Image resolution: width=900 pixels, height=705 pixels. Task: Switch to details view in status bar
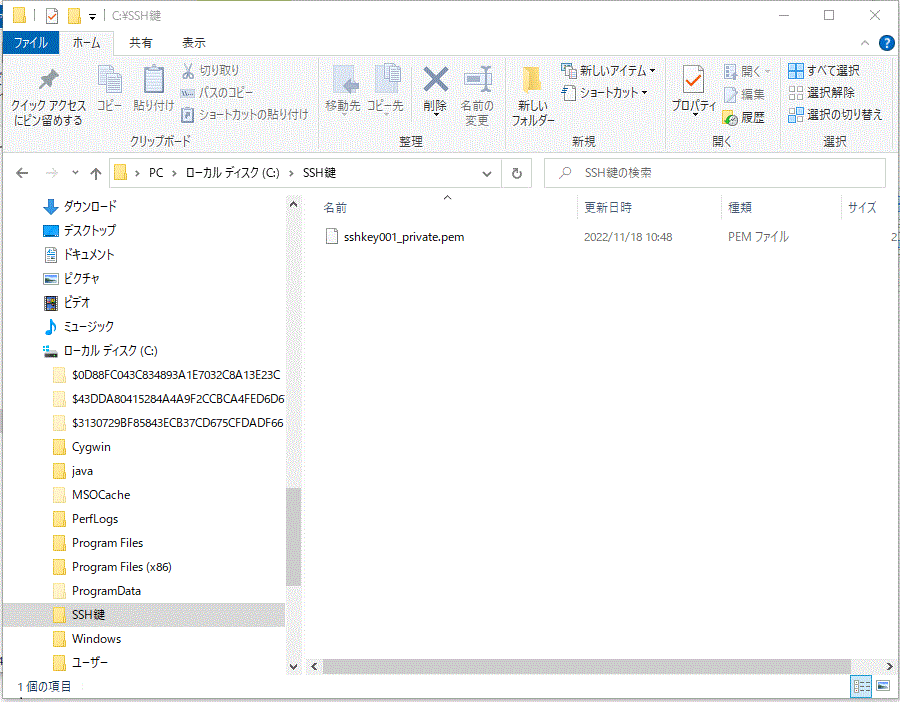(860, 687)
